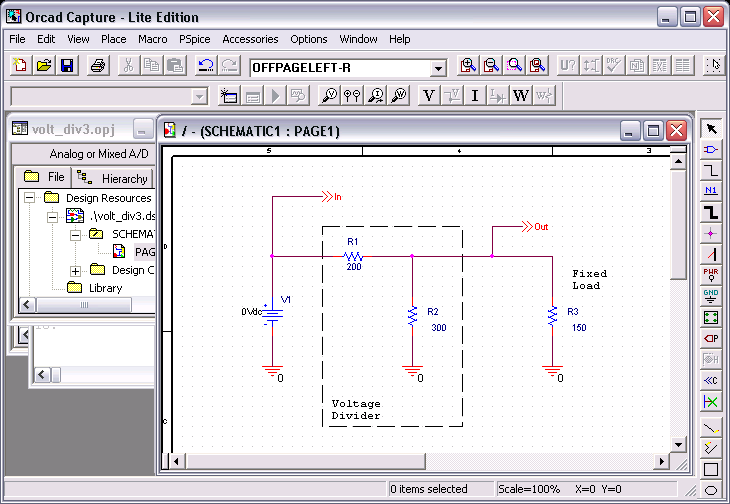Image resolution: width=730 pixels, height=504 pixels.
Task: Choose the Select arrow tool
Action: coord(711,128)
